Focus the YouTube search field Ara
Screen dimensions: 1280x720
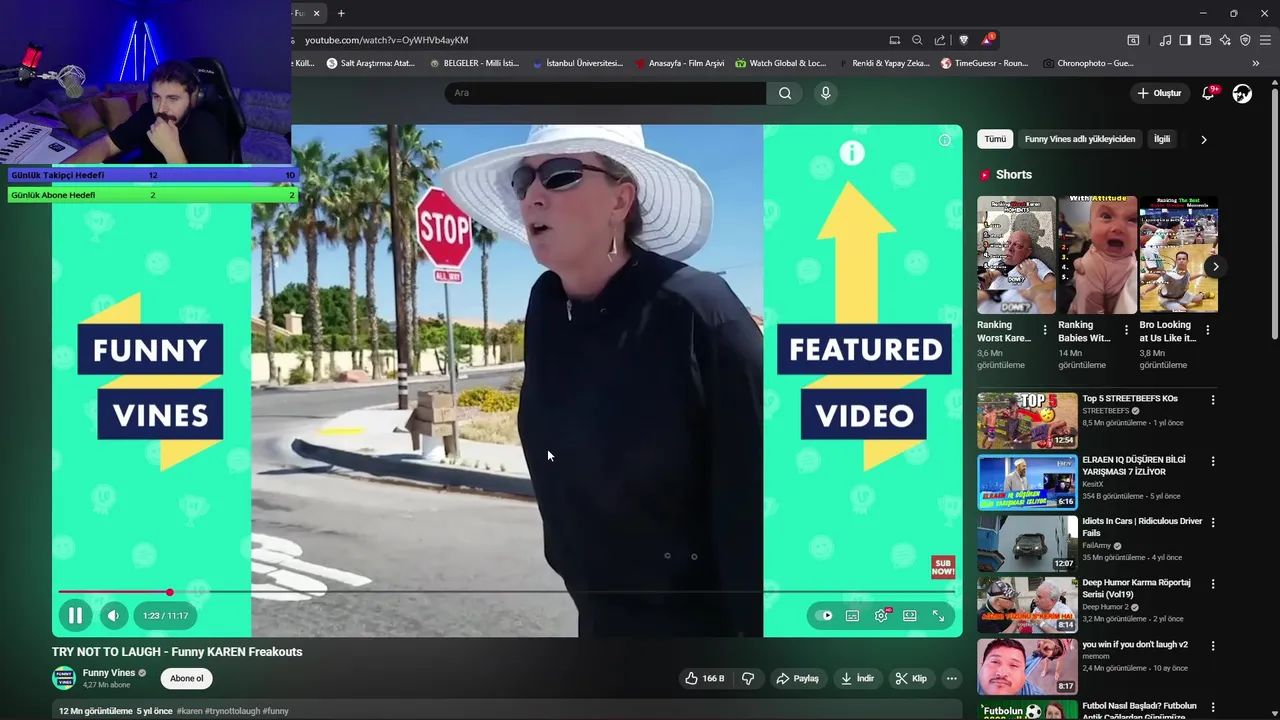(x=605, y=93)
